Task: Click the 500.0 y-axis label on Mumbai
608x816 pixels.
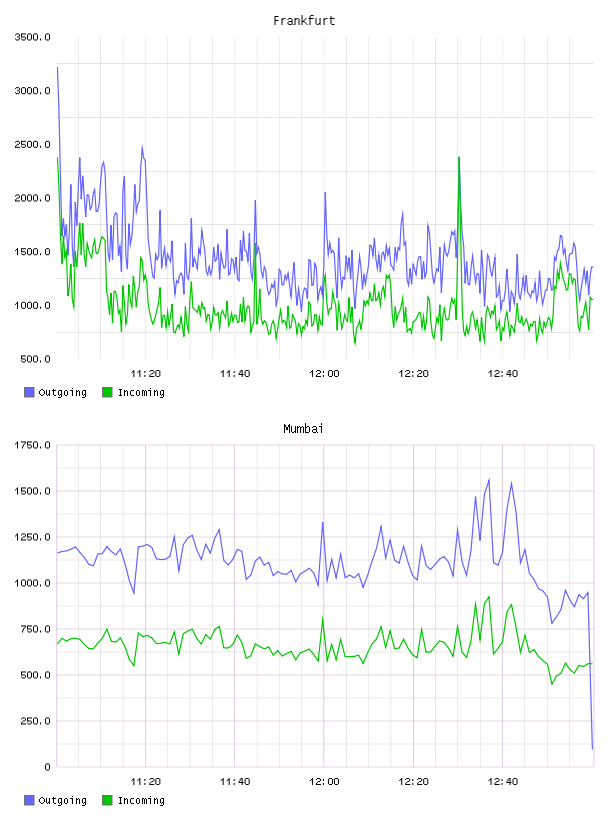Action: [35, 675]
